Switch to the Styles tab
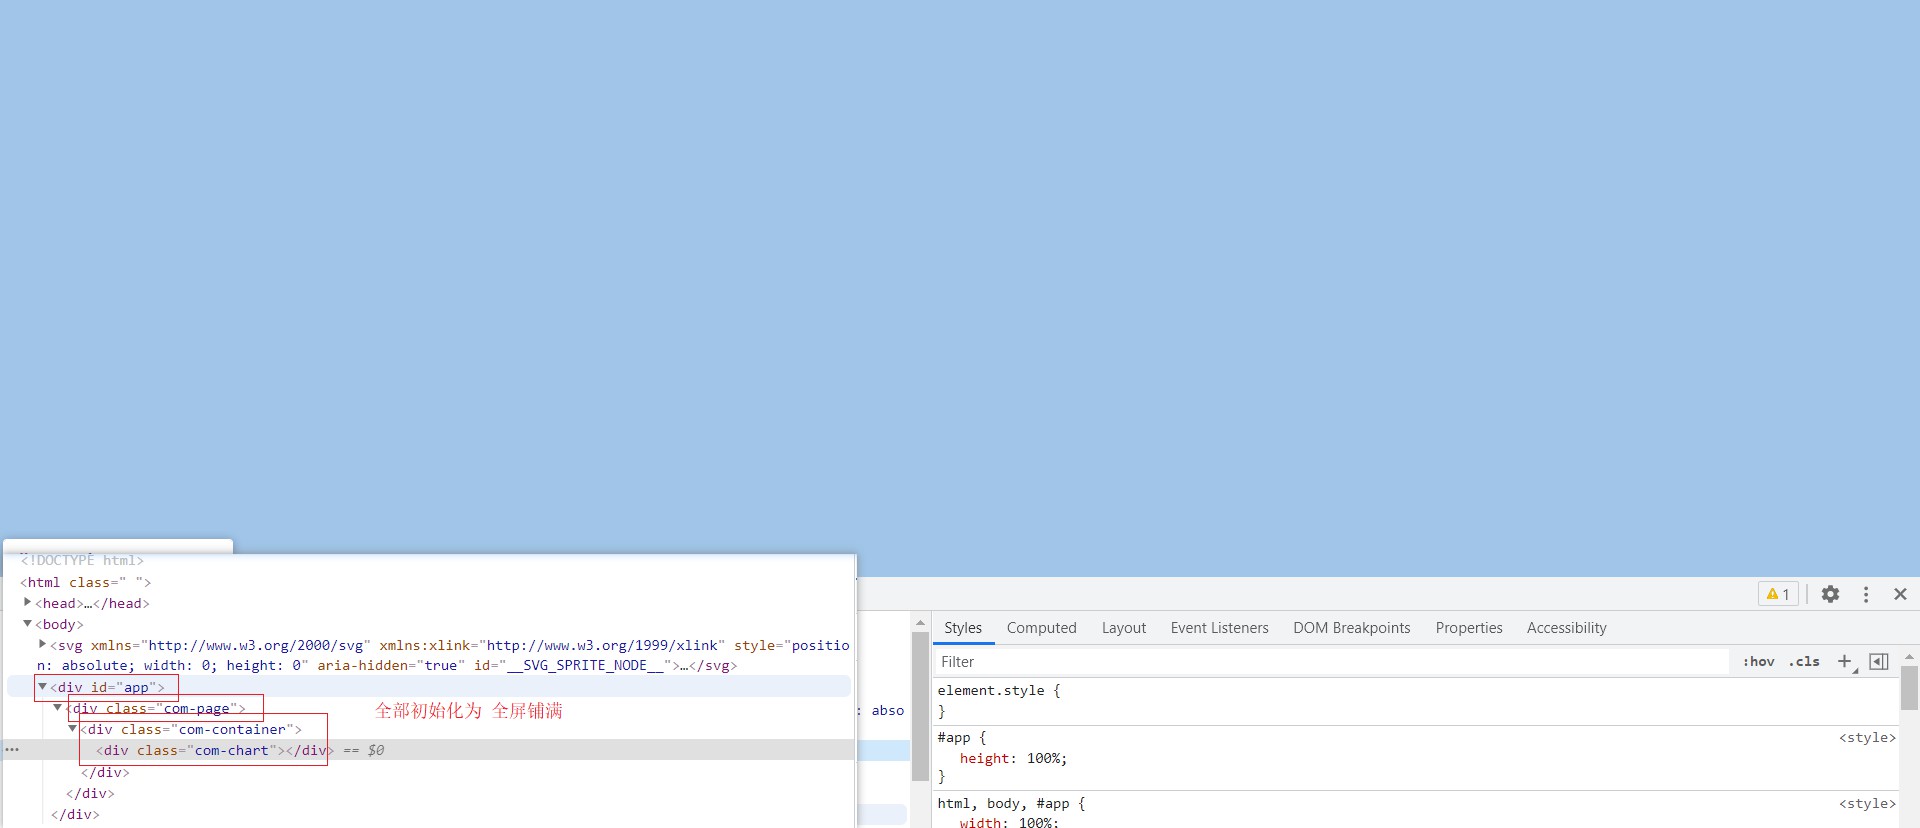The width and height of the screenshot is (1920, 828). [963, 628]
